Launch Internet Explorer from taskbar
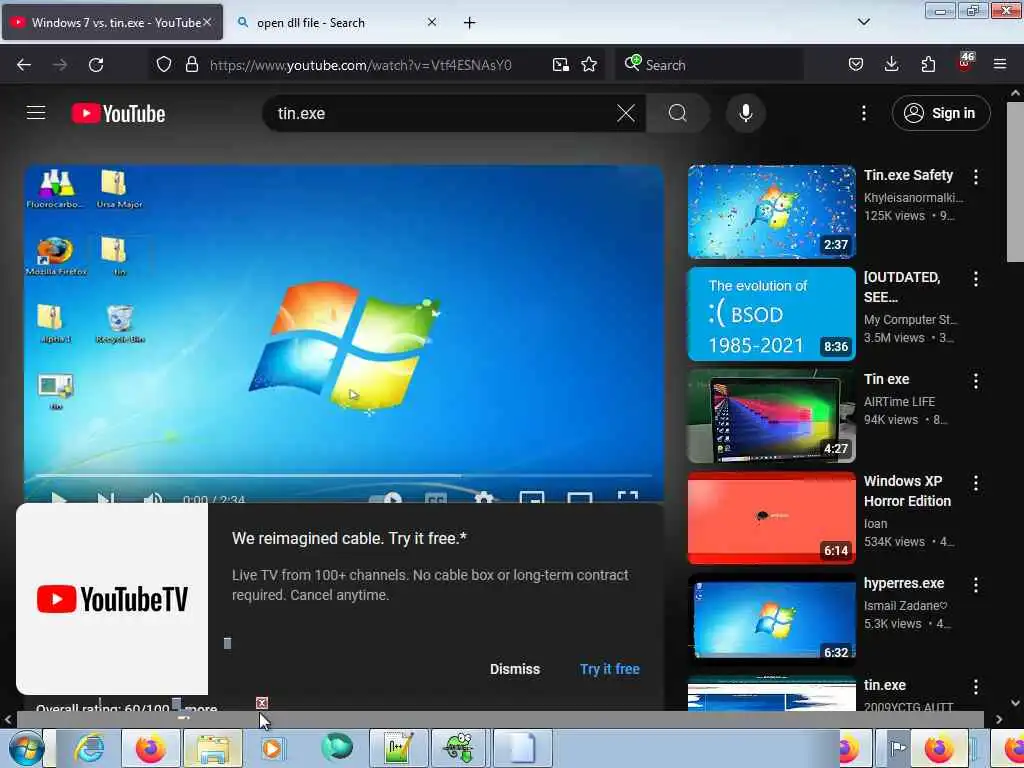 tap(89, 748)
